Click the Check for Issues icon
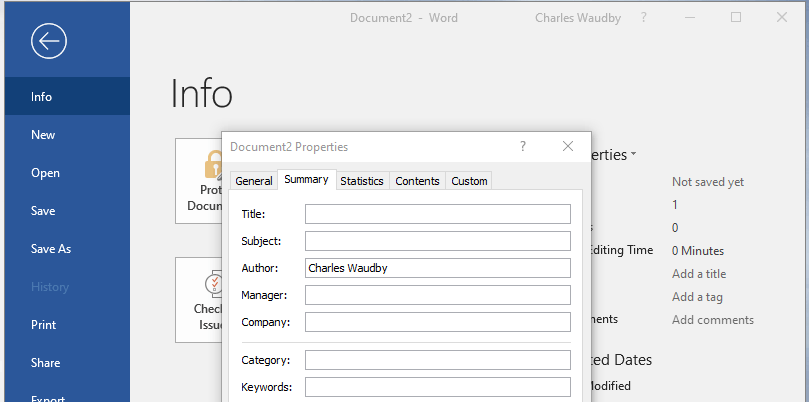Viewport: 809px width, 402px height. (214, 284)
